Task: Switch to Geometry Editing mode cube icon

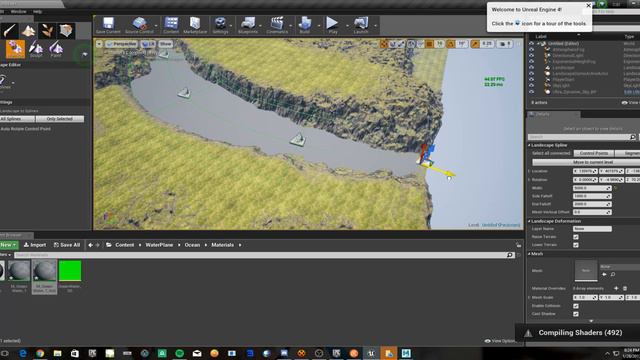Action: click(66, 31)
